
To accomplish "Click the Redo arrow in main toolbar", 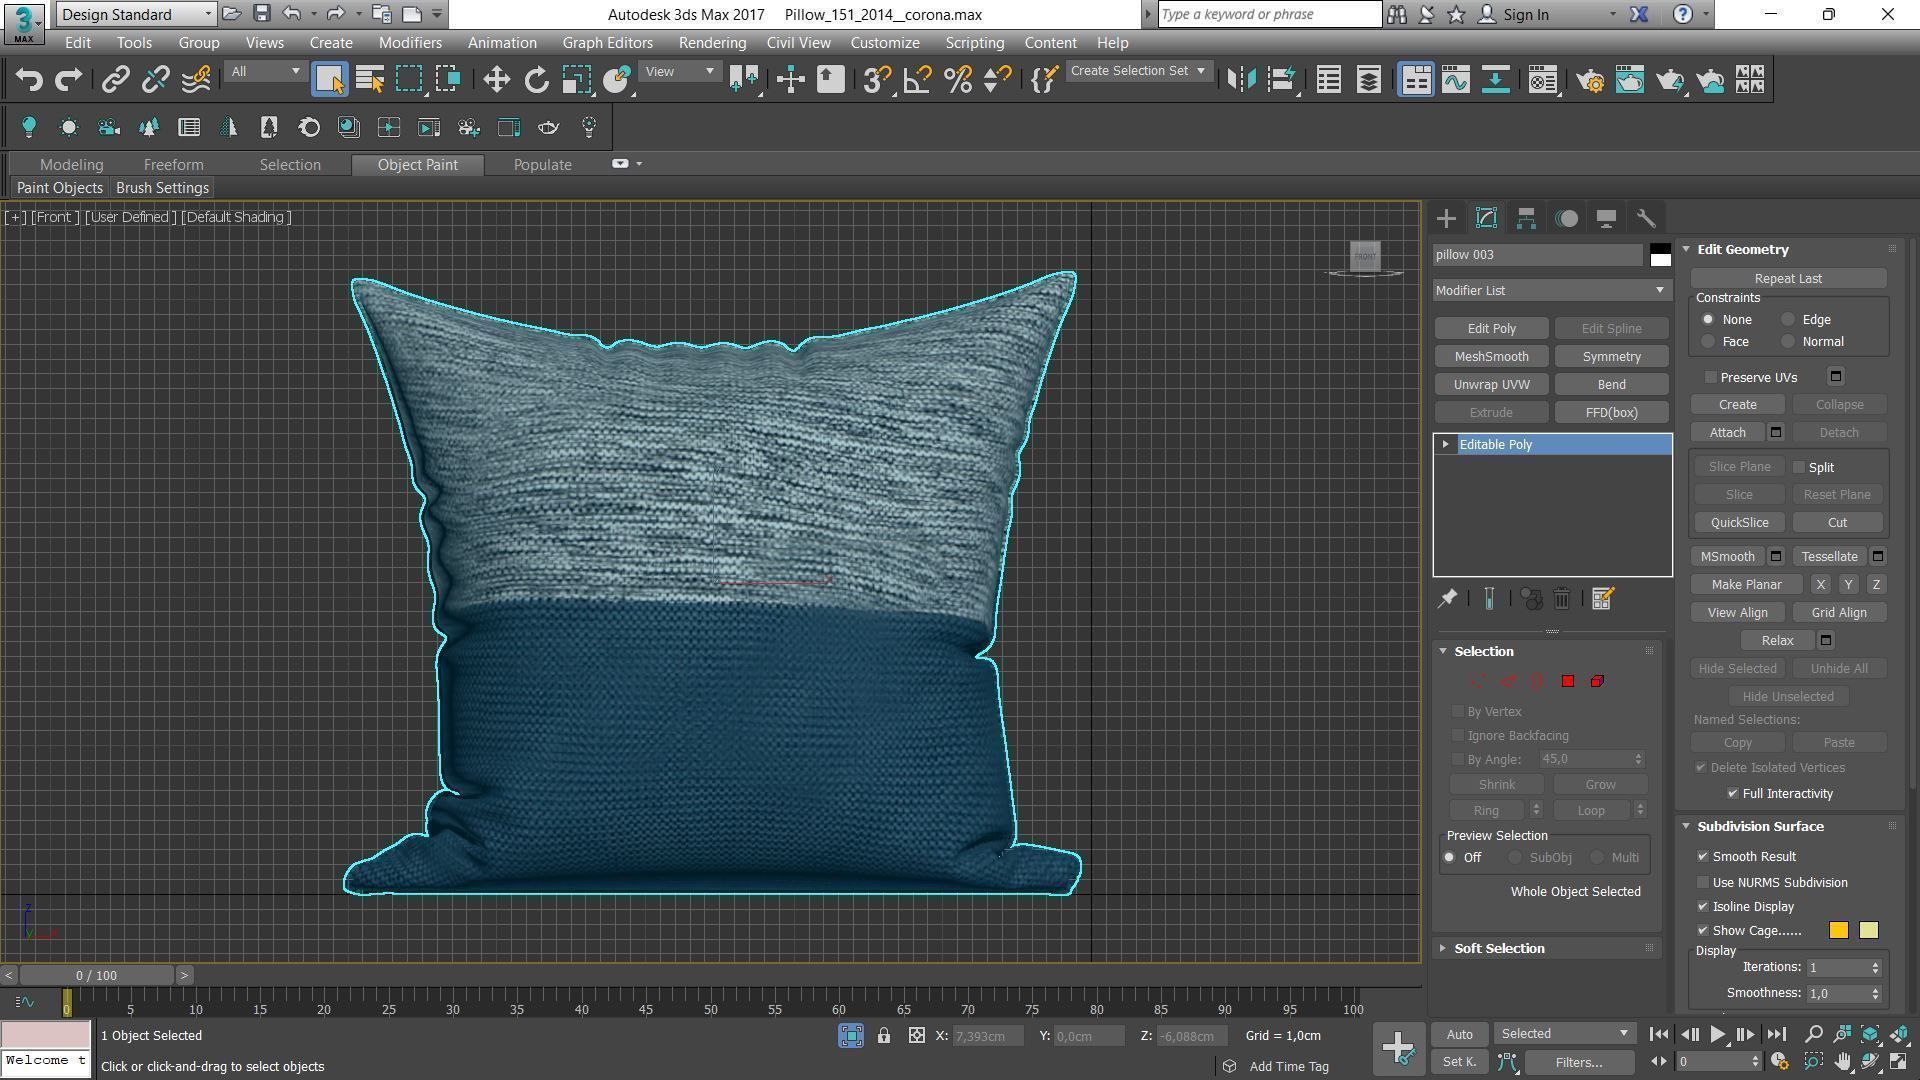I will tap(68, 80).
